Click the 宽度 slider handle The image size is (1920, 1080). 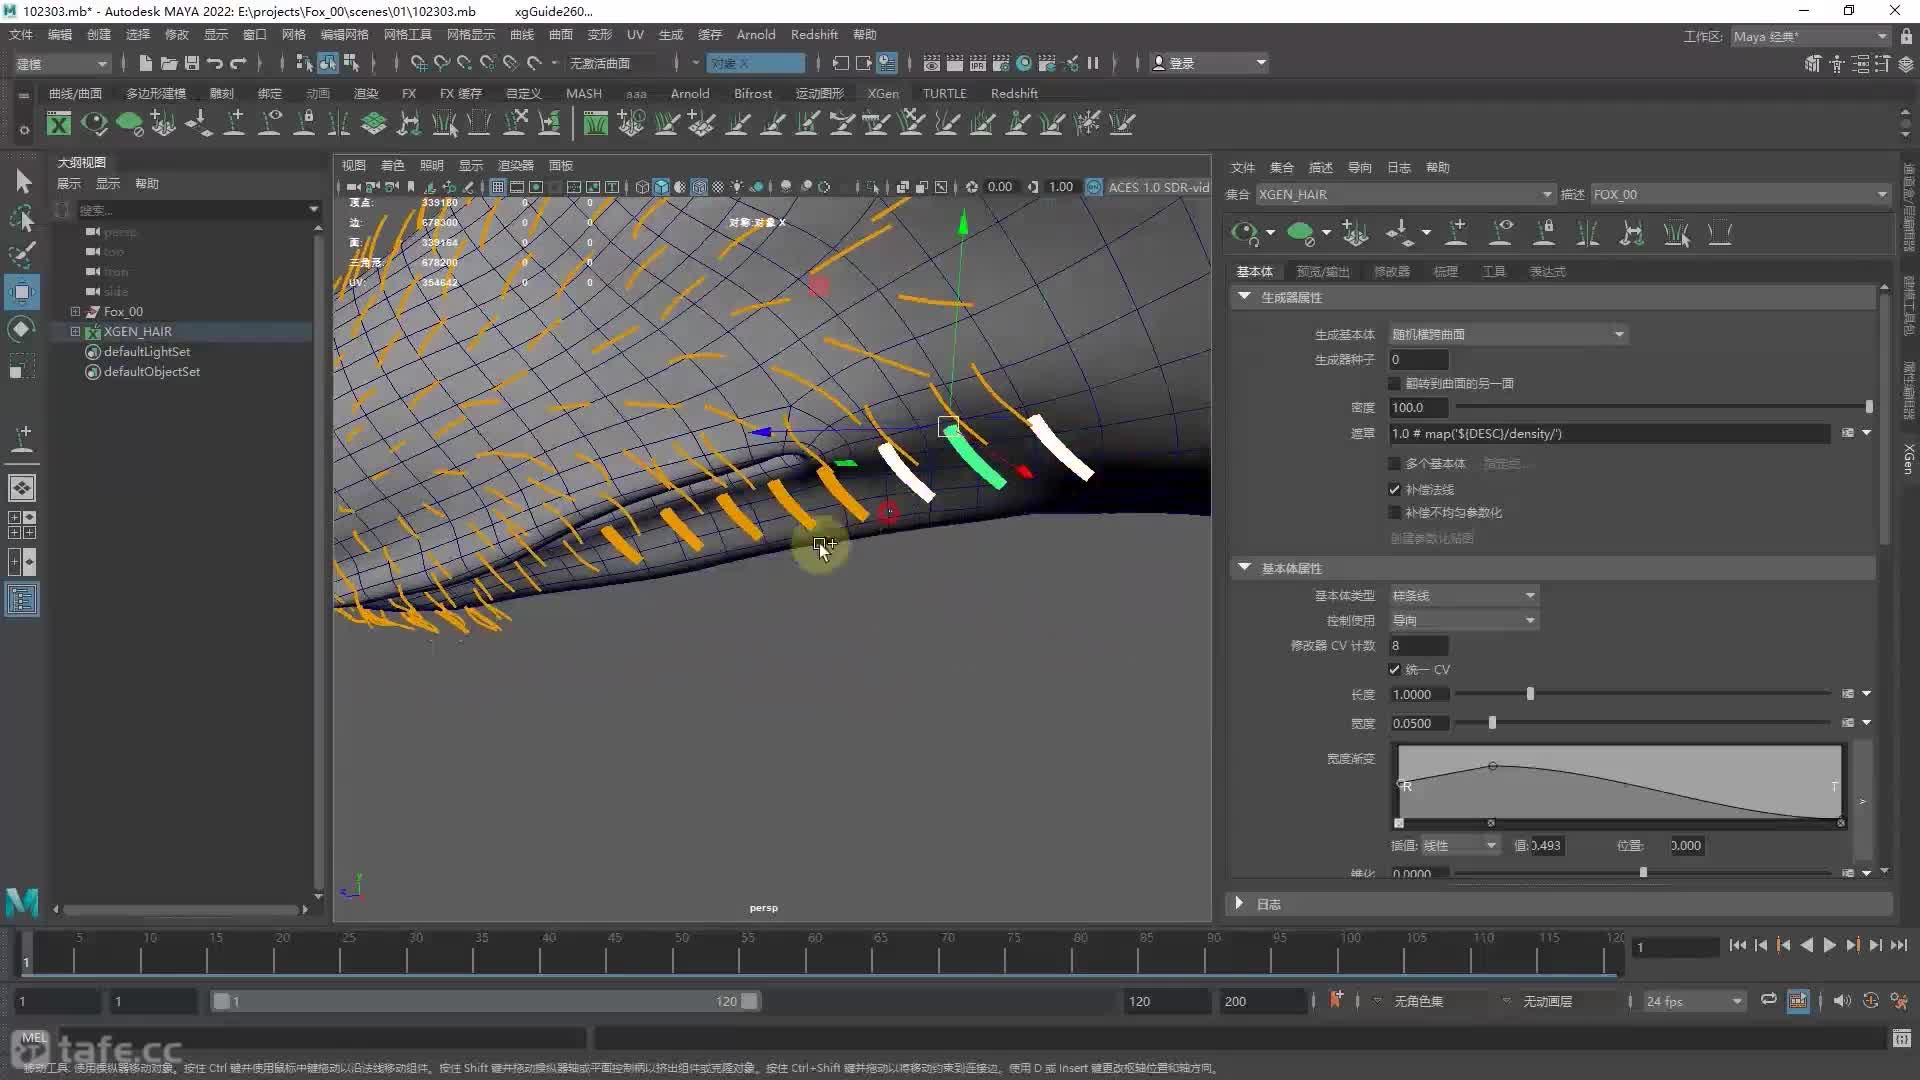pos(1492,723)
